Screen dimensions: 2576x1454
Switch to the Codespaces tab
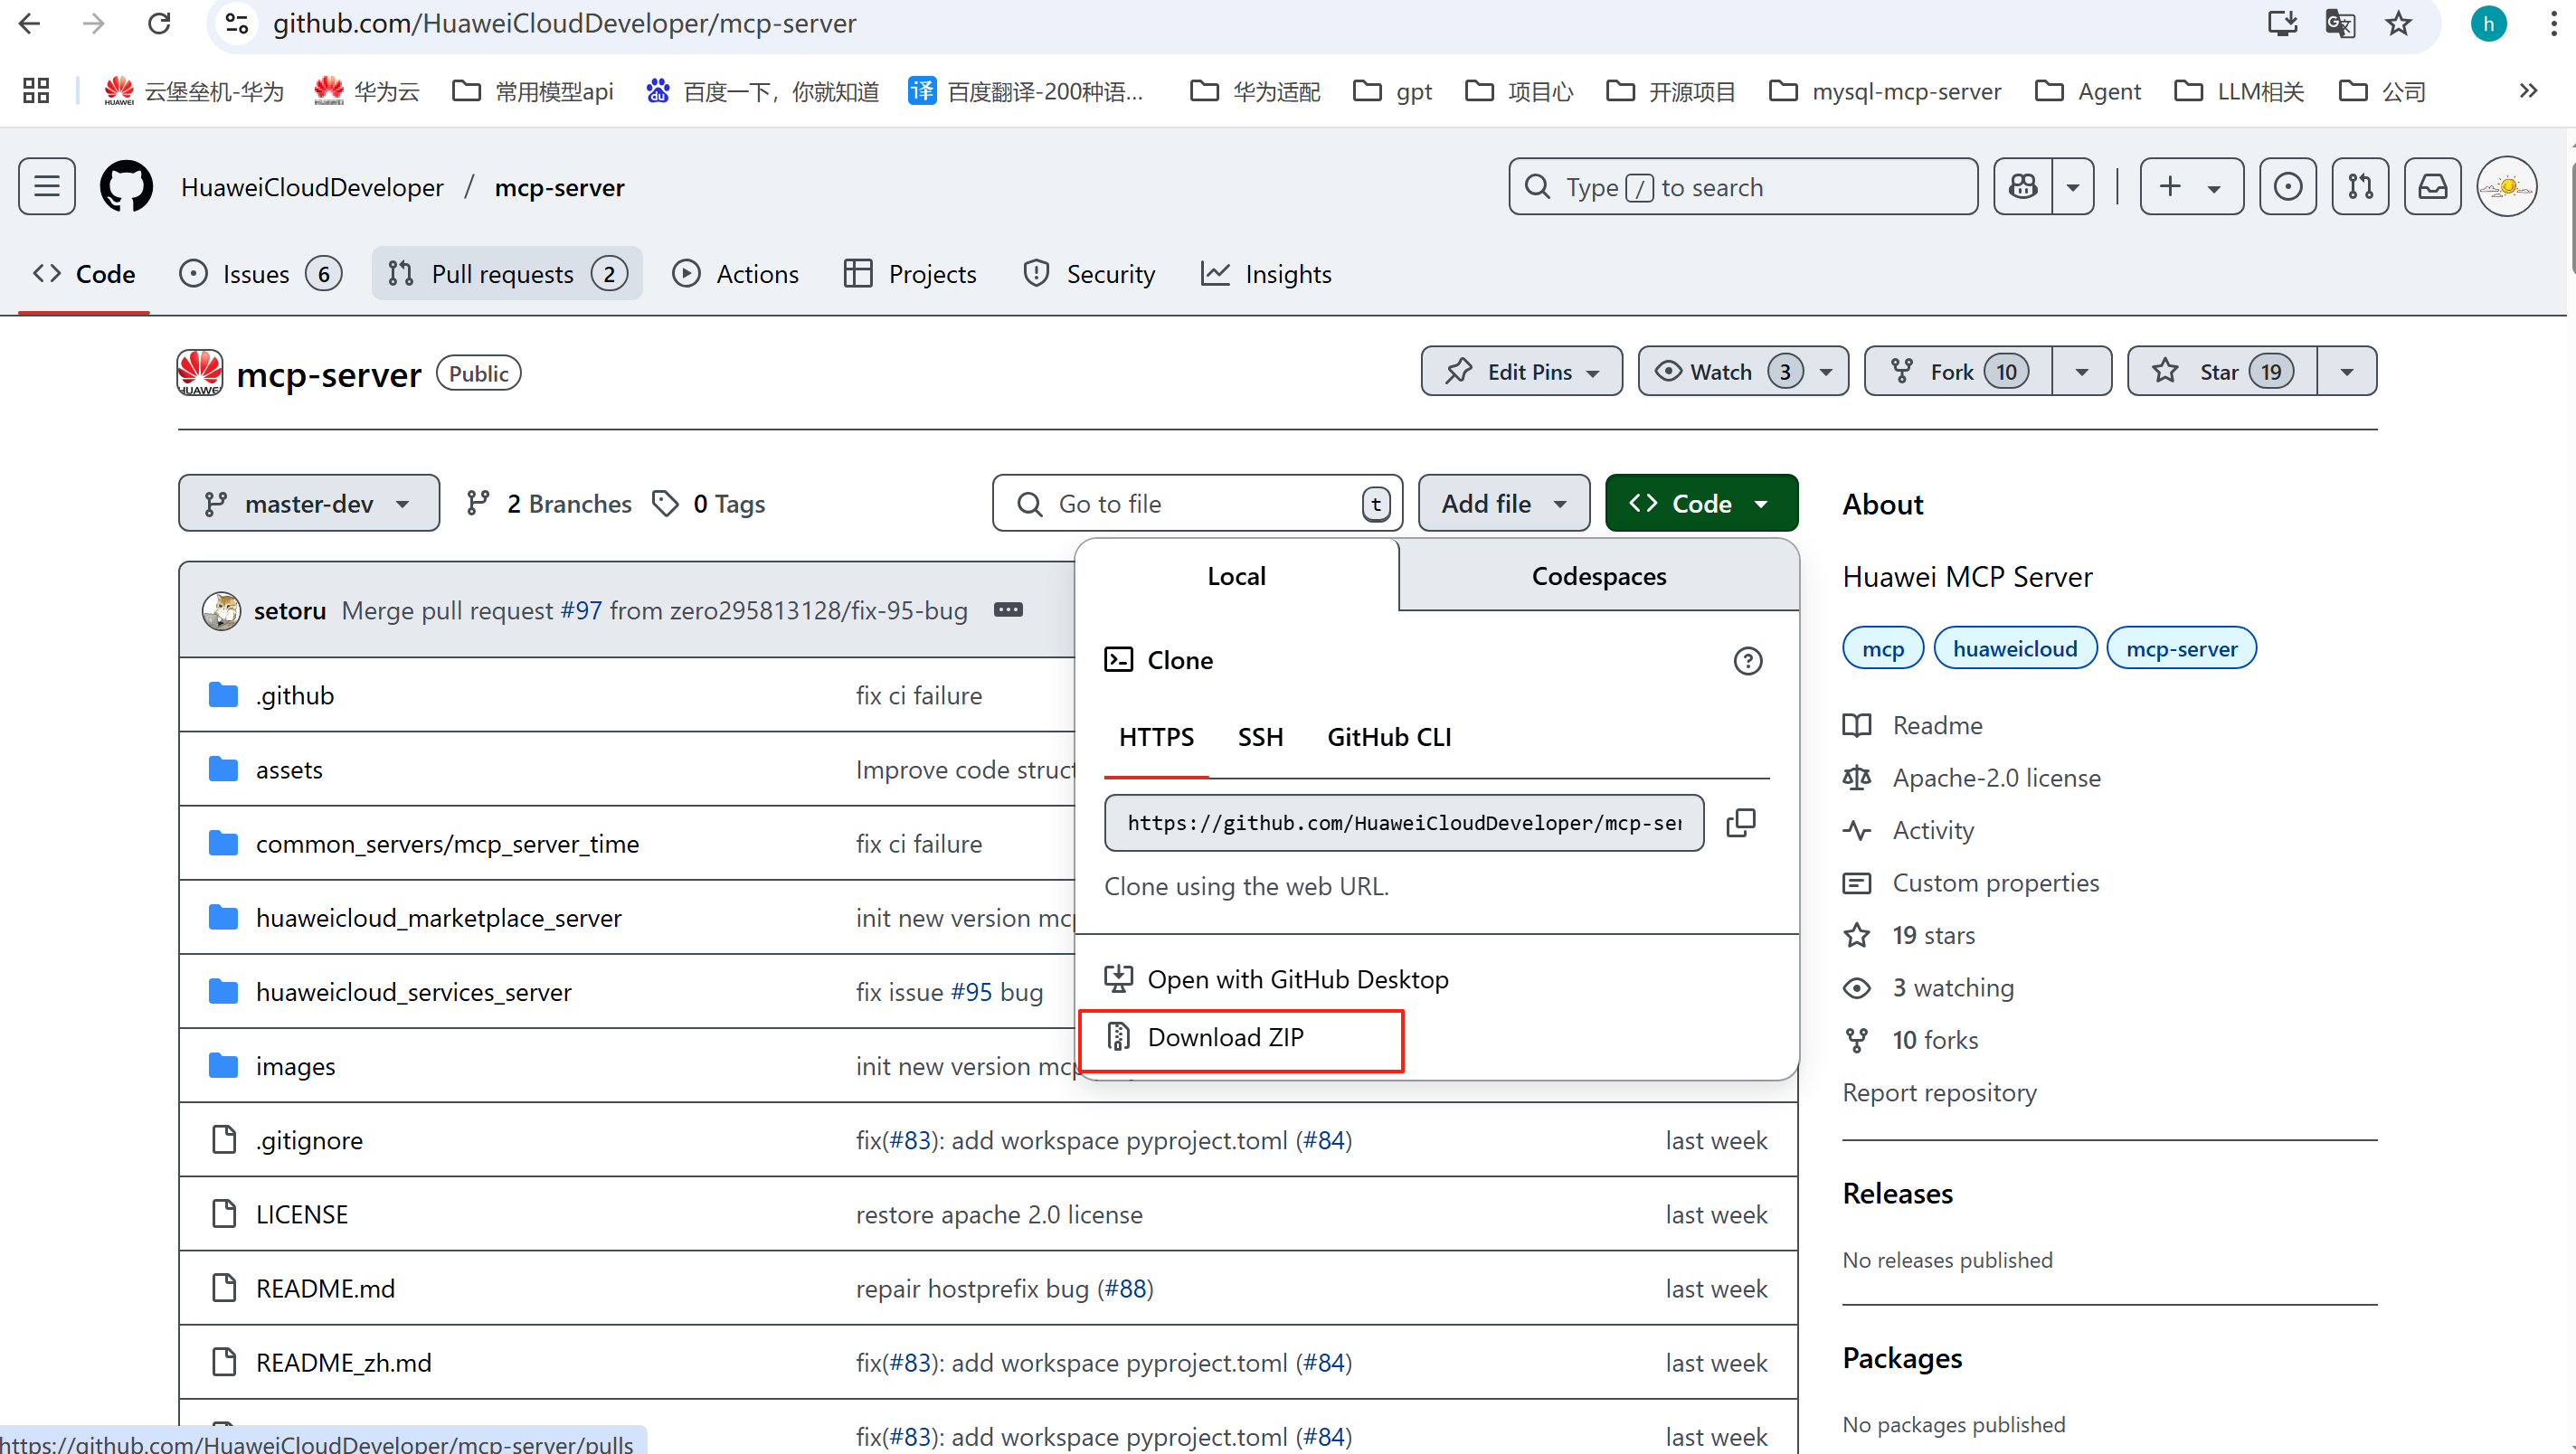click(1598, 576)
